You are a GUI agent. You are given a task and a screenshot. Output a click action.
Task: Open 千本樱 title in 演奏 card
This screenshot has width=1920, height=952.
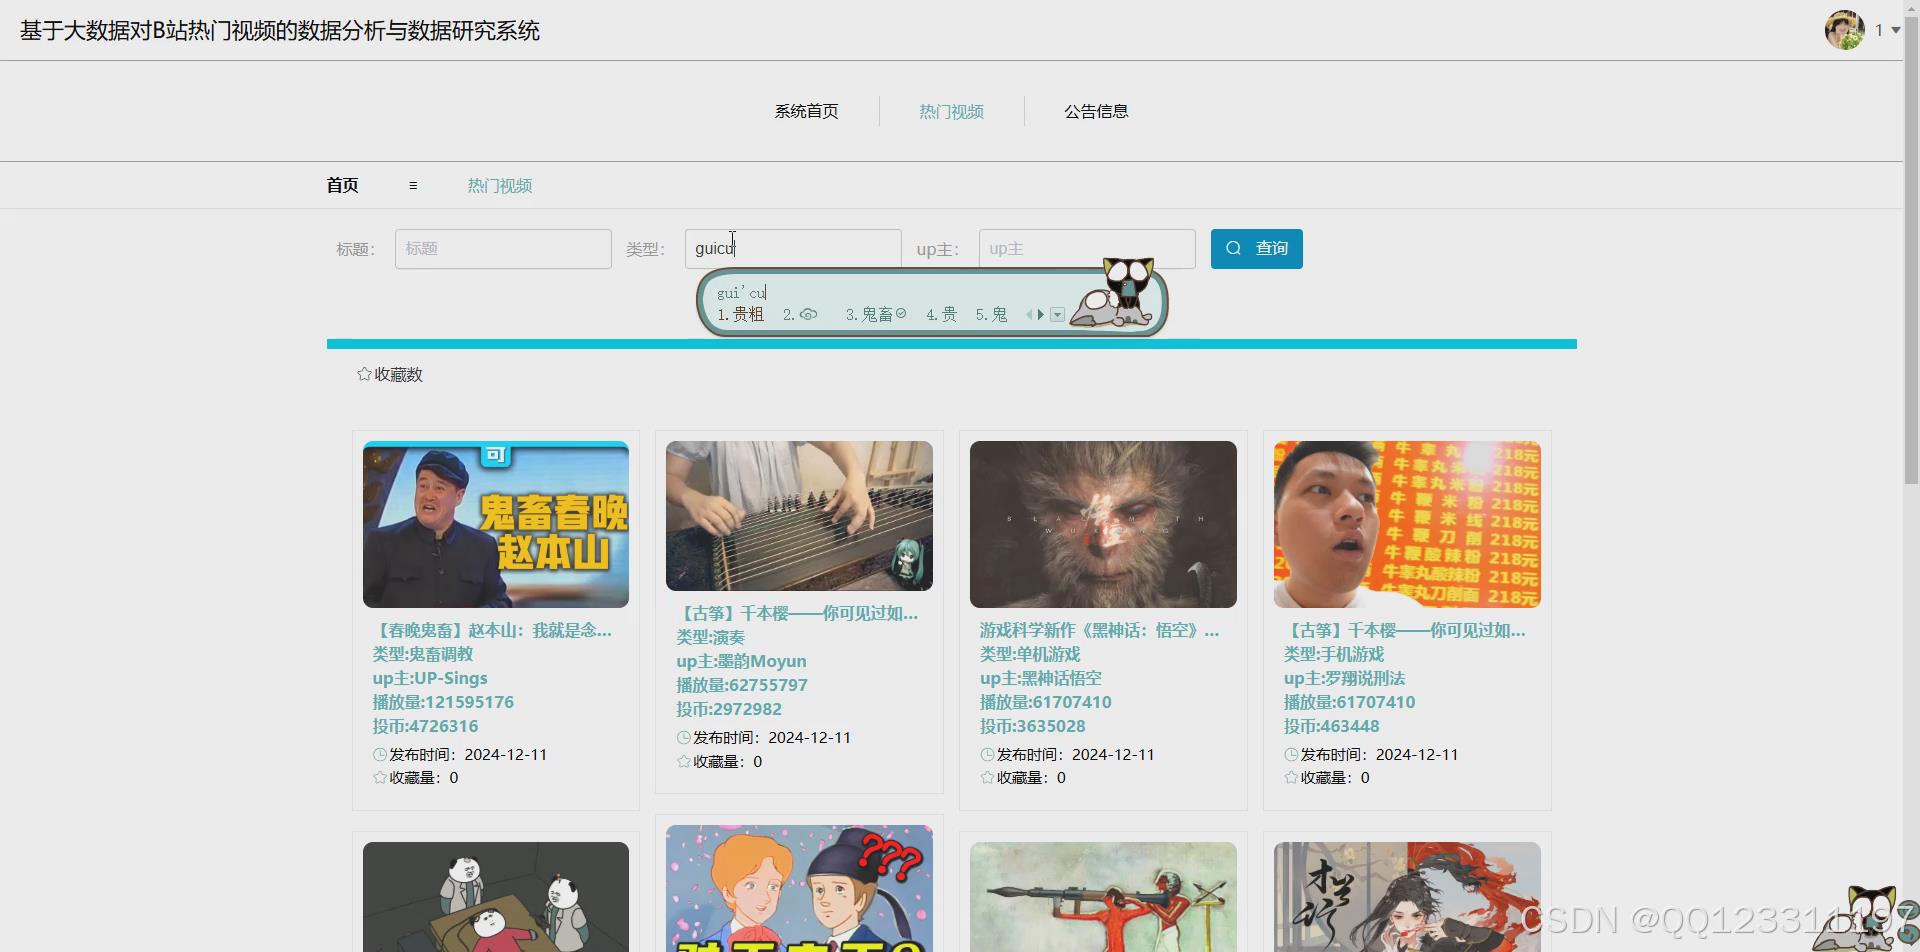pos(797,613)
